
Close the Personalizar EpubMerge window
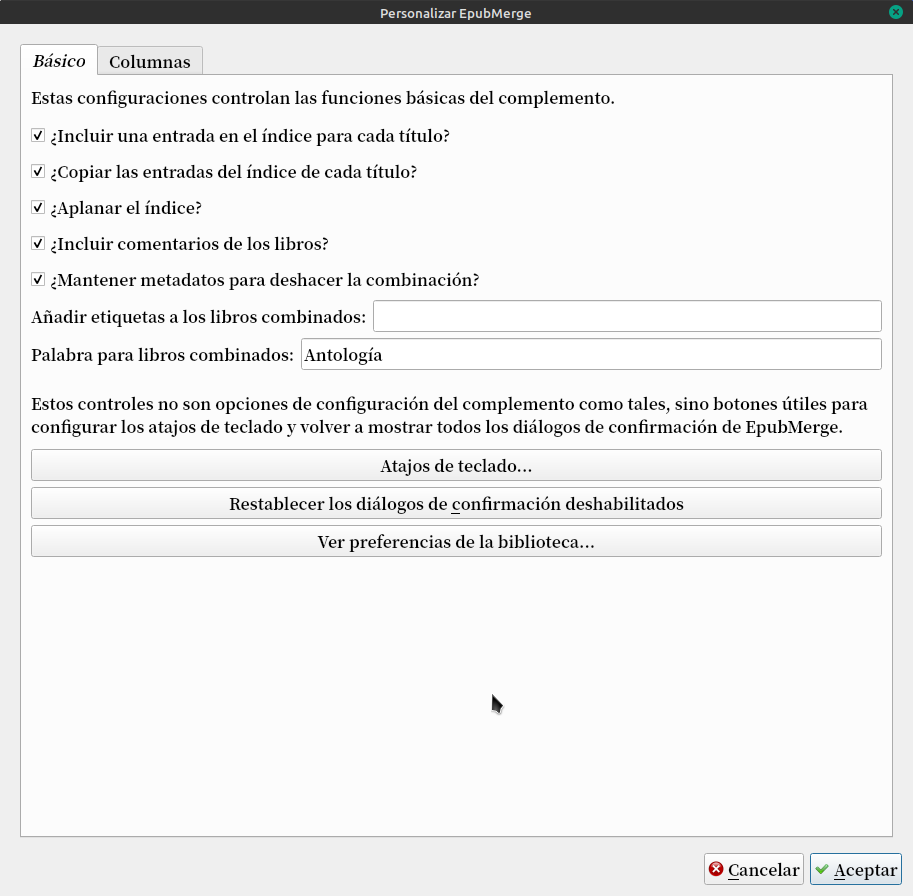(x=896, y=12)
